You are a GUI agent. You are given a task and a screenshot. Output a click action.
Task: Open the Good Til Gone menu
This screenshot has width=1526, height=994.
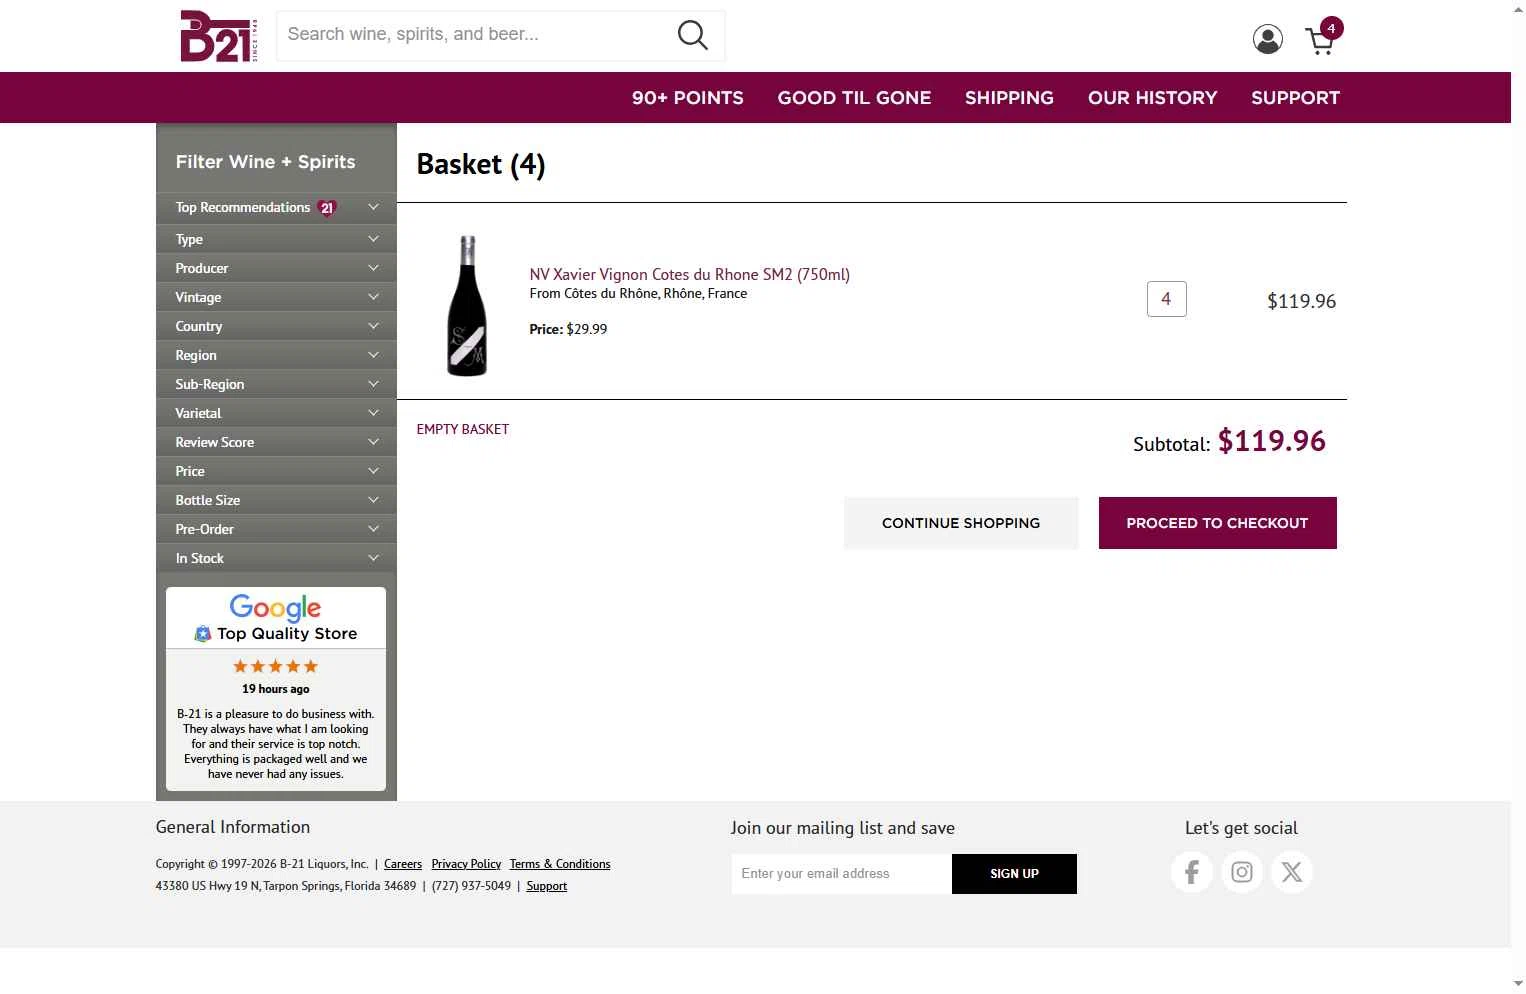point(854,98)
